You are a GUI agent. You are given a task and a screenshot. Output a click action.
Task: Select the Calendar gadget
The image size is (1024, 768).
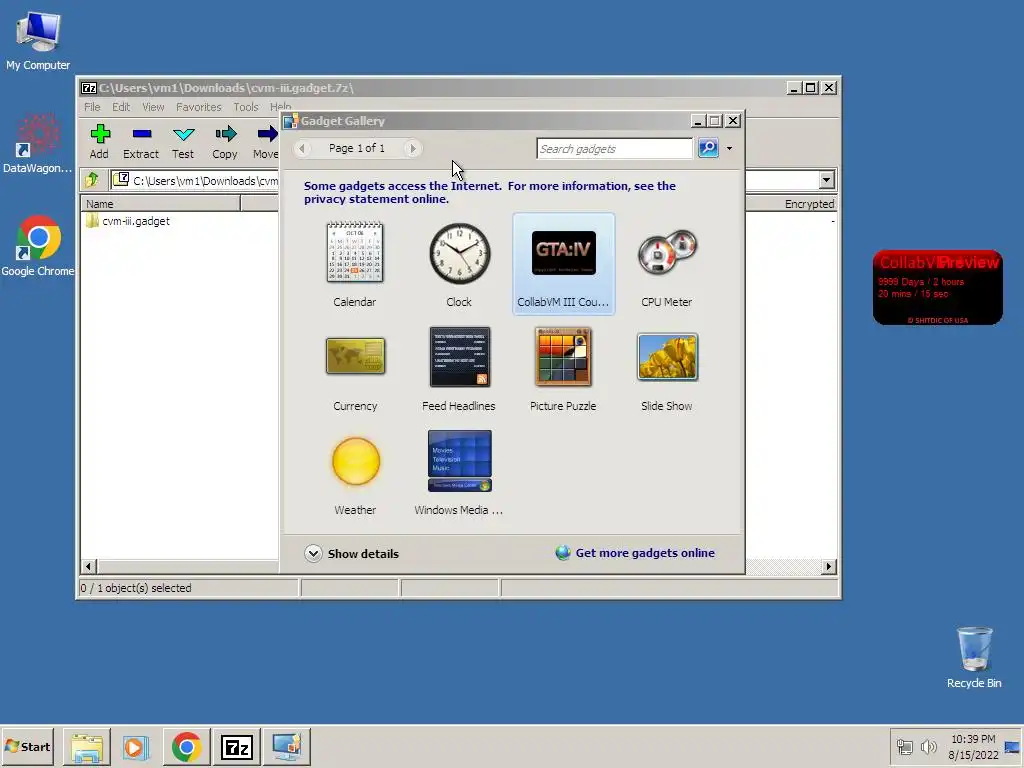355,263
